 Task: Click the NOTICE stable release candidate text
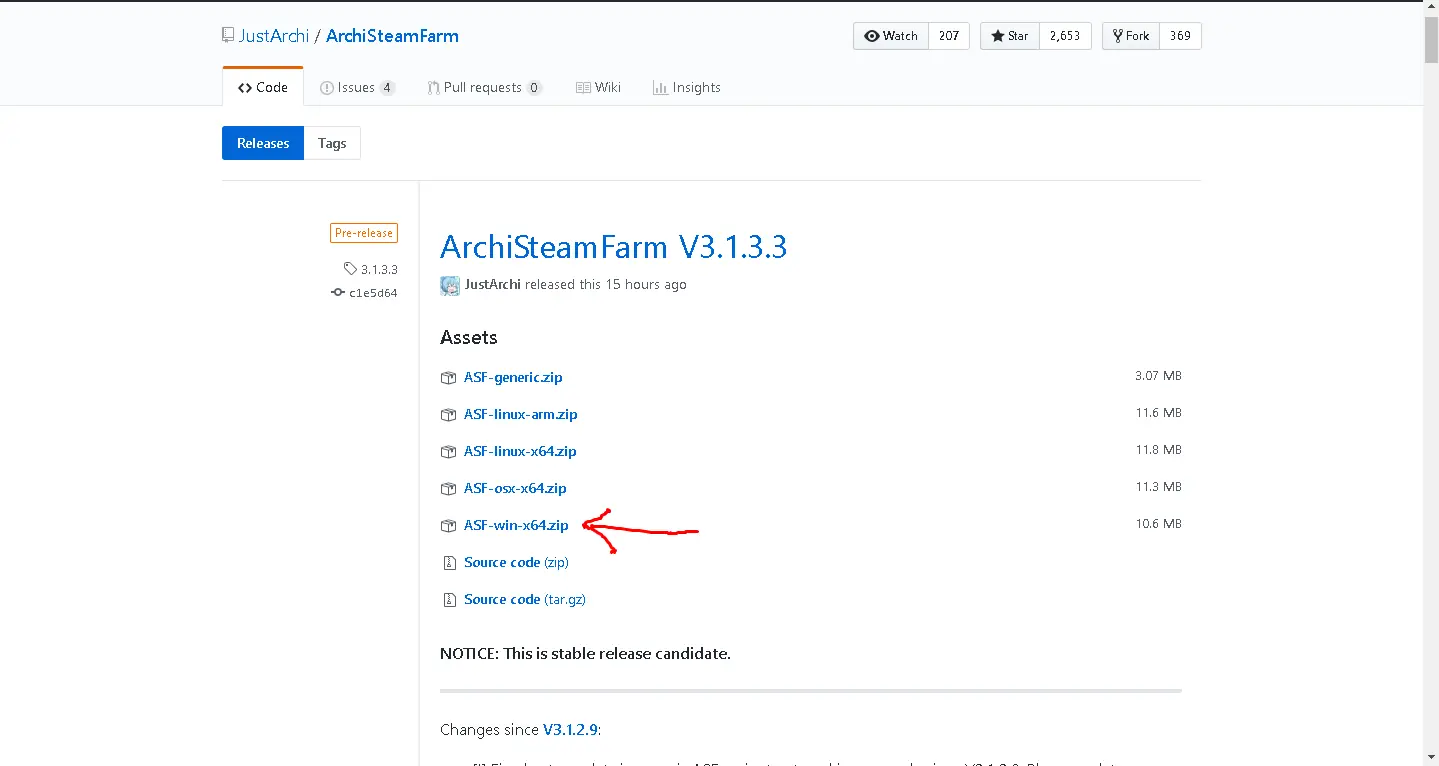pyautogui.click(x=585, y=654)
